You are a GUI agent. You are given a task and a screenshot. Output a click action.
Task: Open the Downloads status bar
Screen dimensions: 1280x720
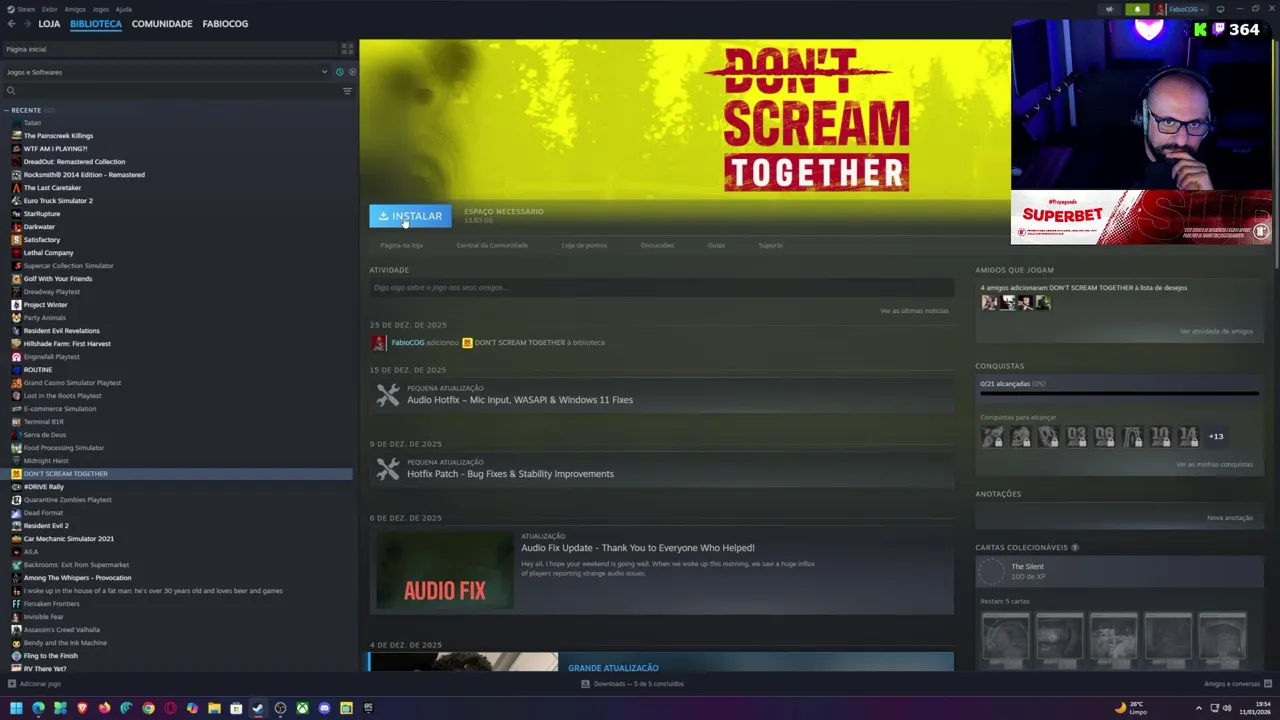click(633, 684)
